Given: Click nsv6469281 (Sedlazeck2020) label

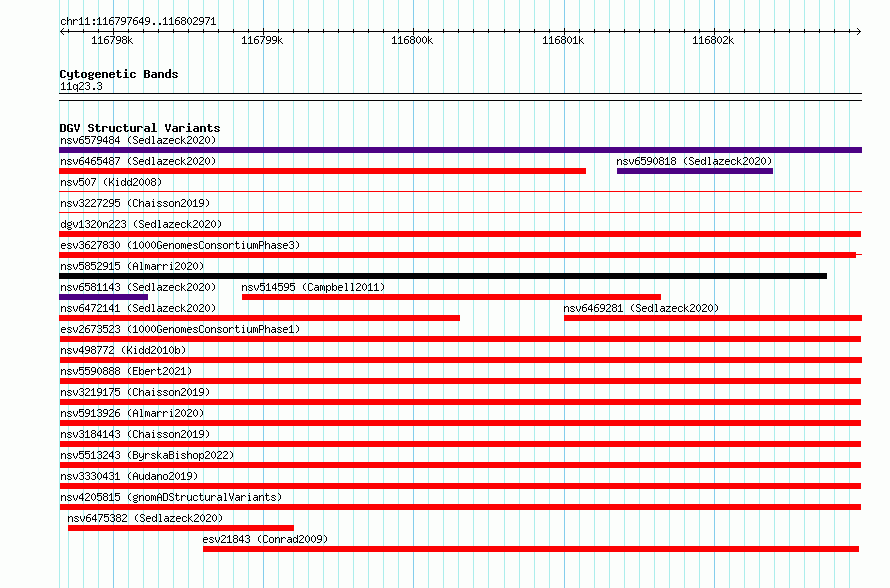Looking at the screenshot, I should coord(641,308).
